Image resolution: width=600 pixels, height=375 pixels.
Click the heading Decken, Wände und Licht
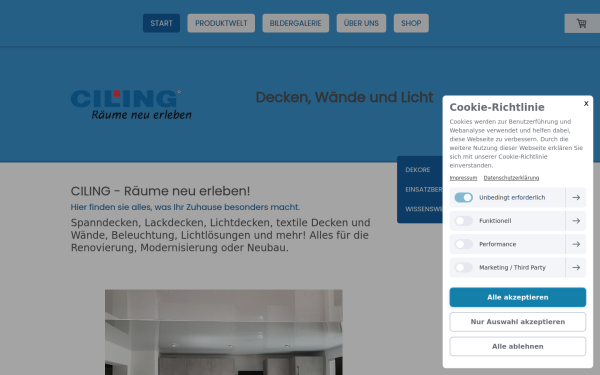(344, 97)
